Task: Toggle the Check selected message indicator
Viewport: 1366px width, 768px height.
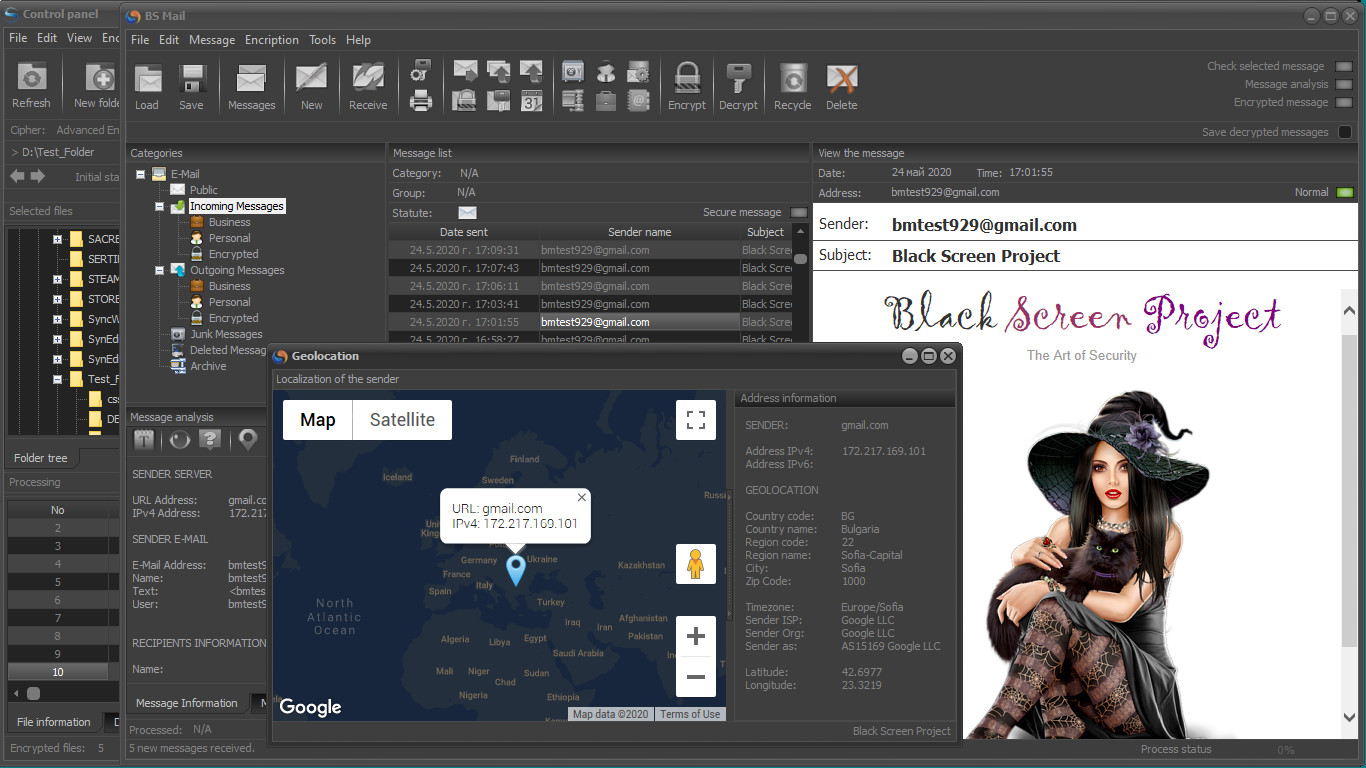Action: [1344, 67]
